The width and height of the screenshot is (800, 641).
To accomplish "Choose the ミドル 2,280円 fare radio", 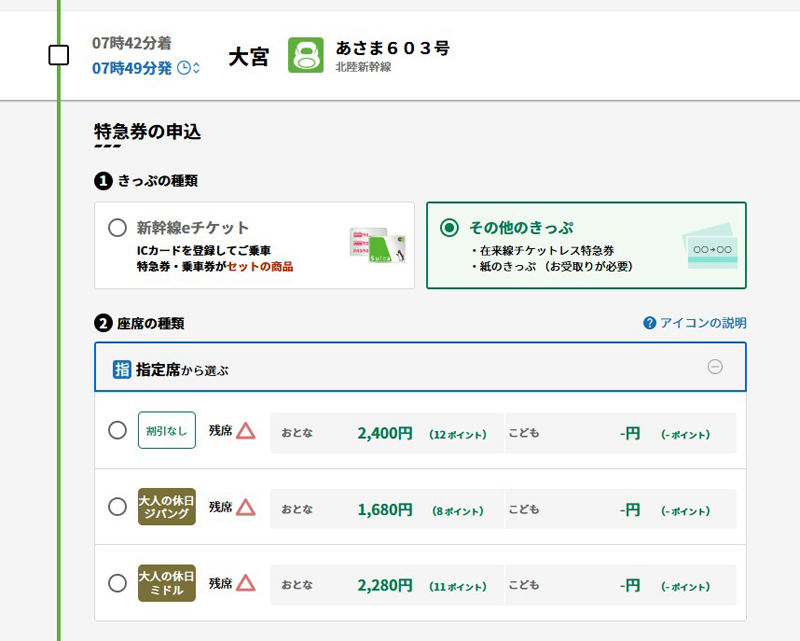I will pos(117,583).
